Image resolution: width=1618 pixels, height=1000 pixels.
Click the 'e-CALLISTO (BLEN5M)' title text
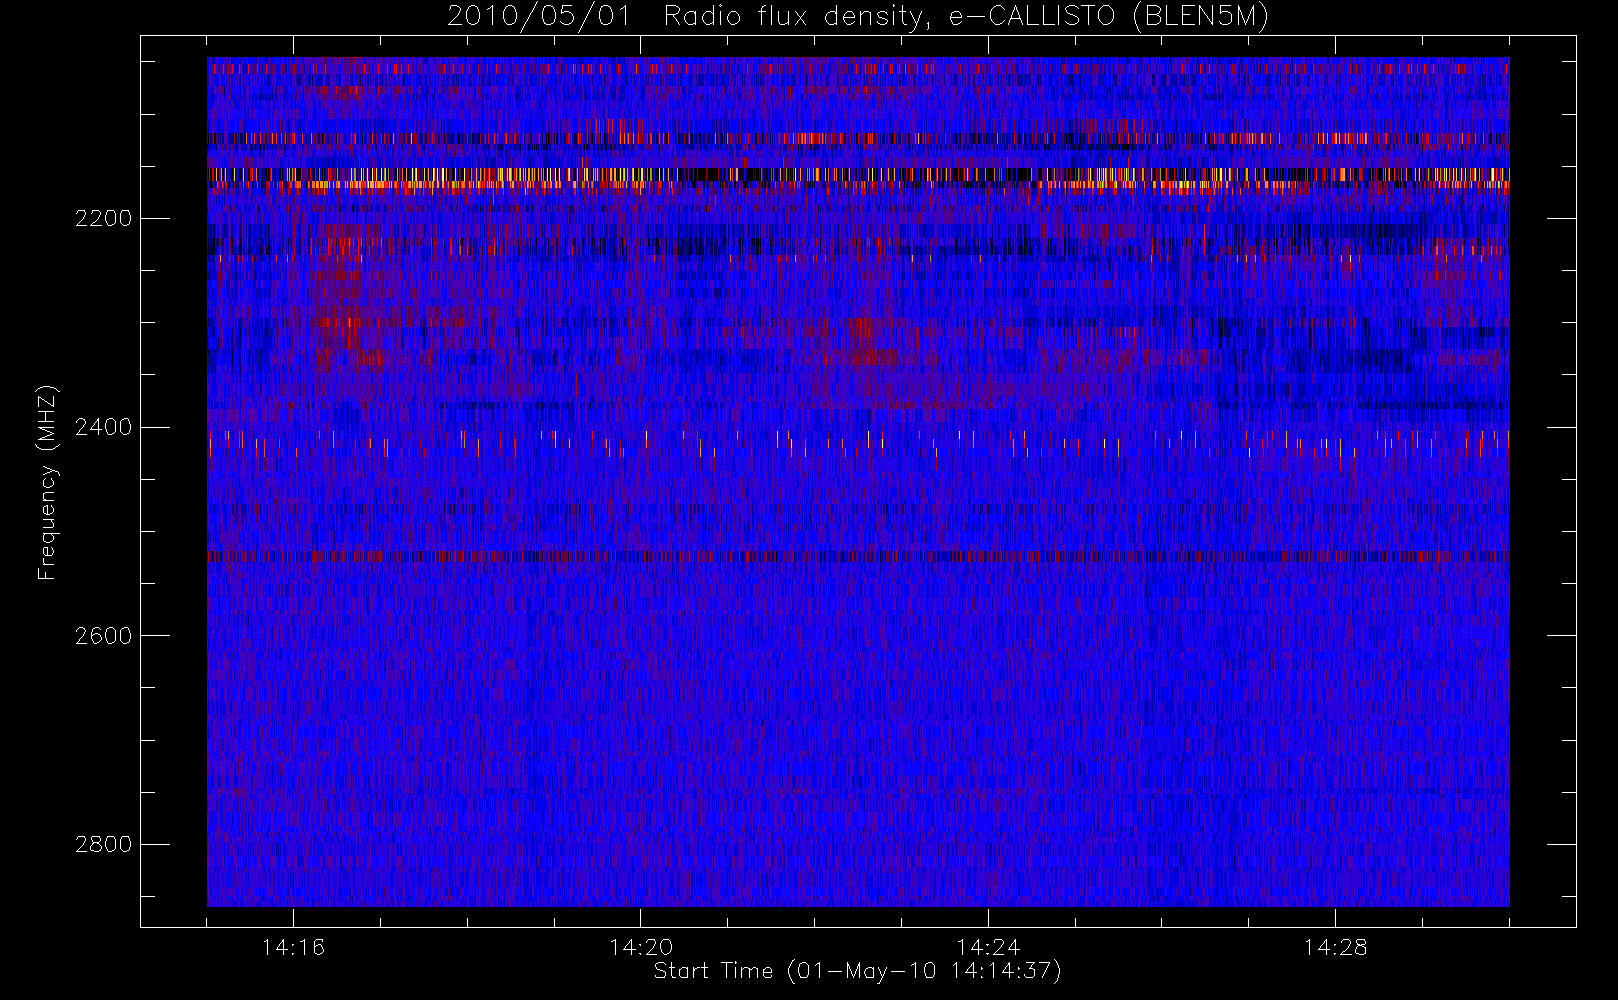1109,16
